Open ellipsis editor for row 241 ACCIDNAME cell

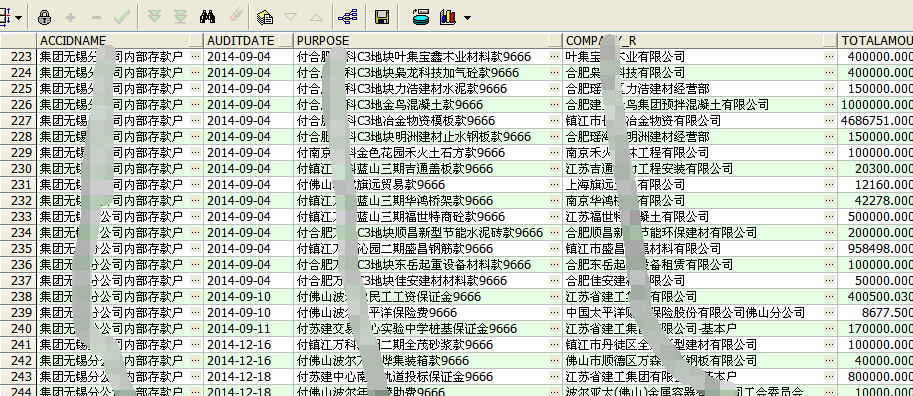(x=196, y=345)
